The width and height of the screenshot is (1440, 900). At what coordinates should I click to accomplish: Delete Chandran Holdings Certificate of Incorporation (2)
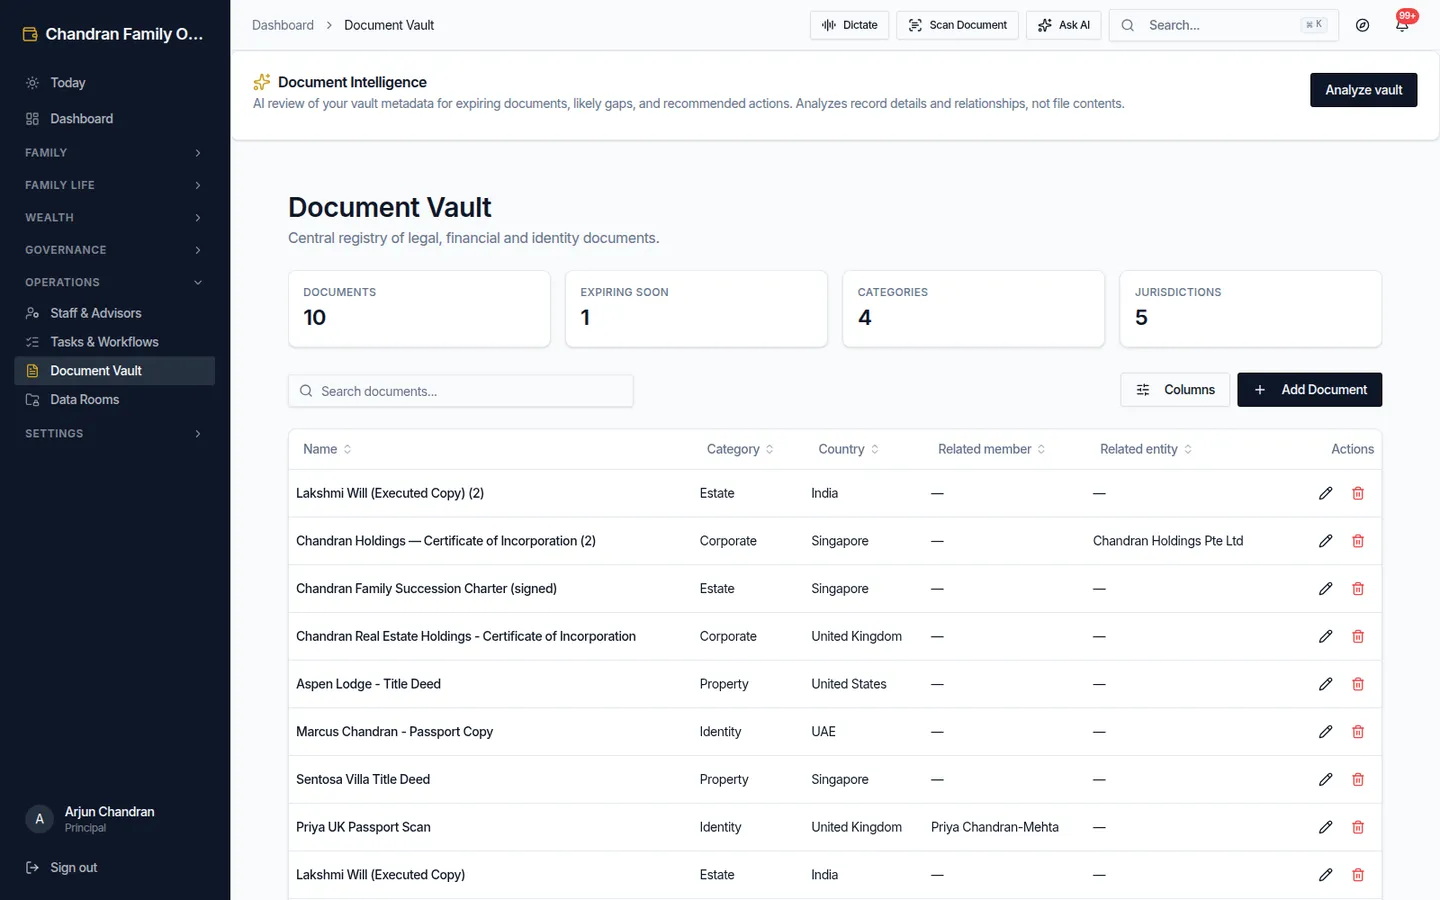[1358, 541]
